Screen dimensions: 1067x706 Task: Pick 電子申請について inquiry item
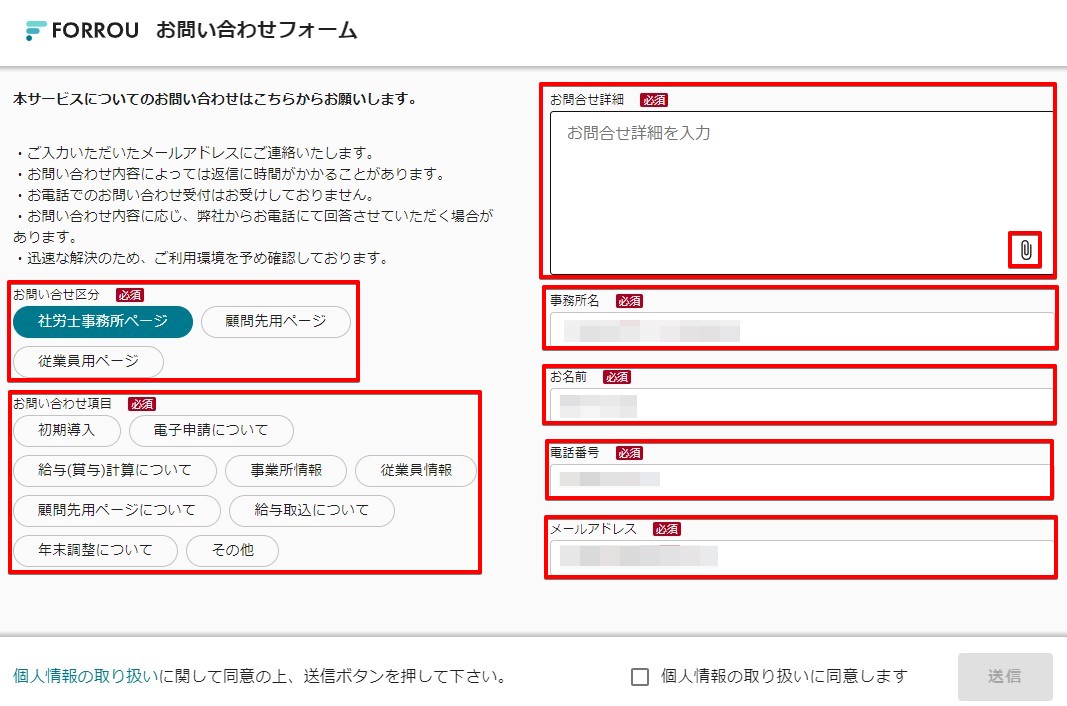(x=211, y=430)
